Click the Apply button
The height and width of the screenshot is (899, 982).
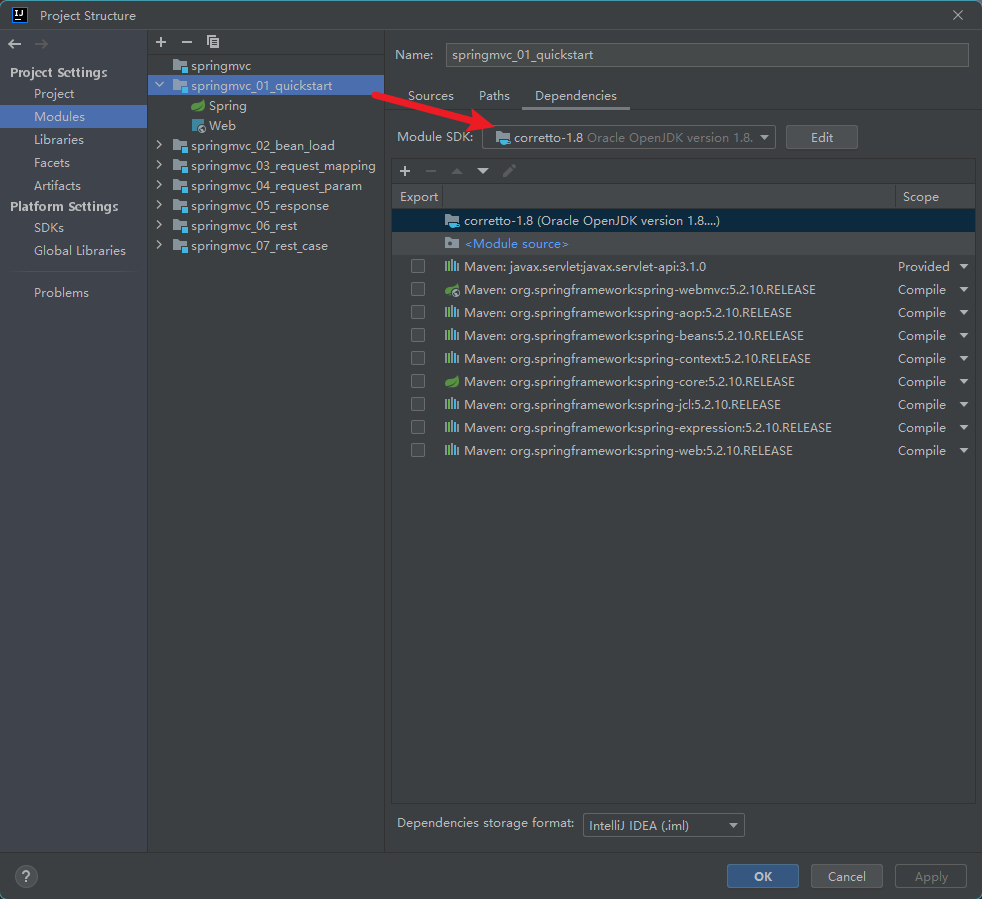[x=931, y=876]
